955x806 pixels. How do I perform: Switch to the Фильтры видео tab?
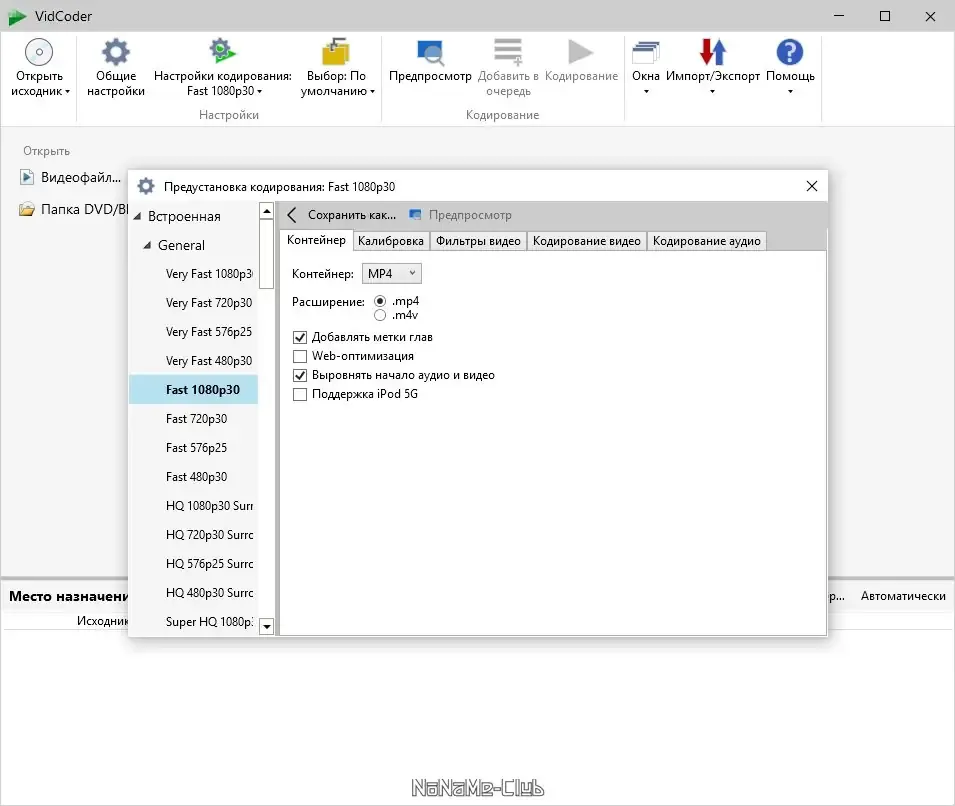coord(478,241)
